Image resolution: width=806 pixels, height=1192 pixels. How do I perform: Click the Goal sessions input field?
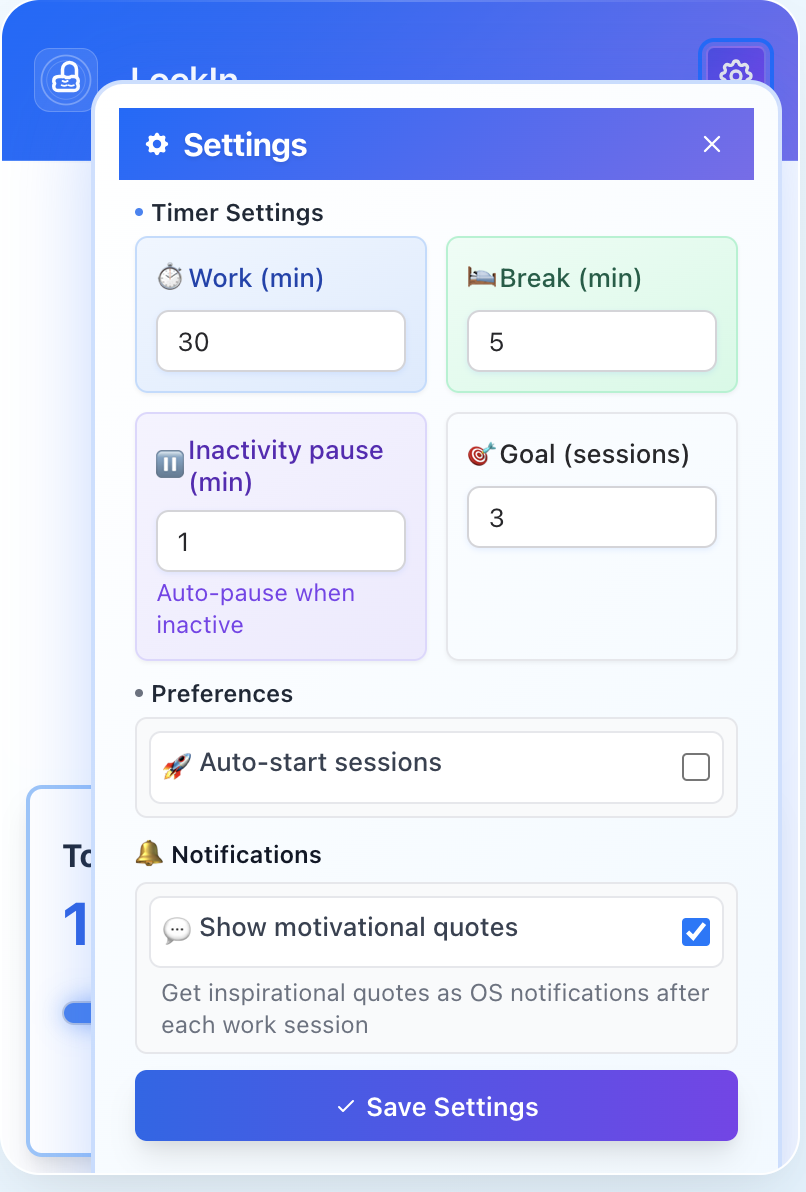[x=592, y=518]
